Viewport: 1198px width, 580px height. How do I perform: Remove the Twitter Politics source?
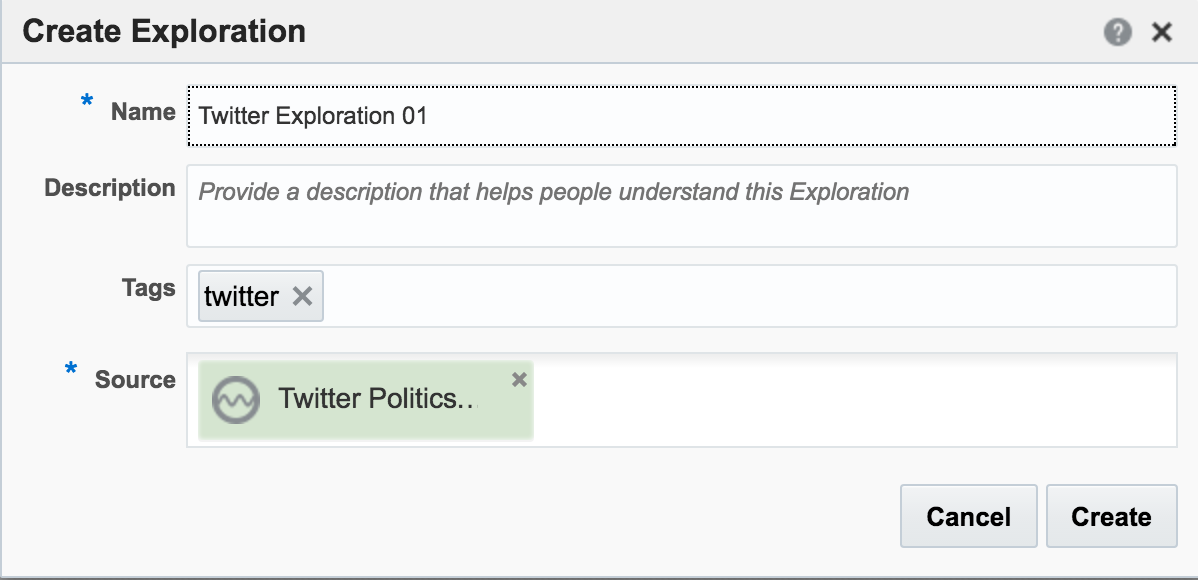pos(518,379)
